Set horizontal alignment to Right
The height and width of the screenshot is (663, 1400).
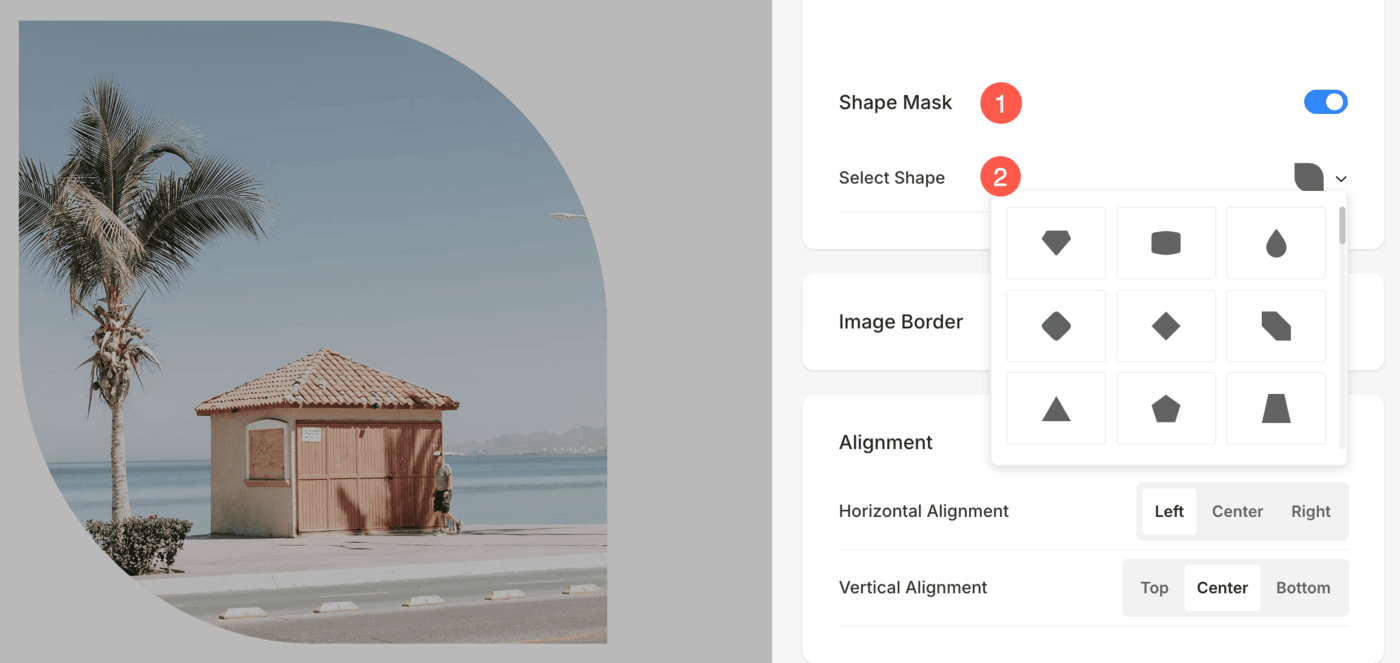pos(1310,511)
